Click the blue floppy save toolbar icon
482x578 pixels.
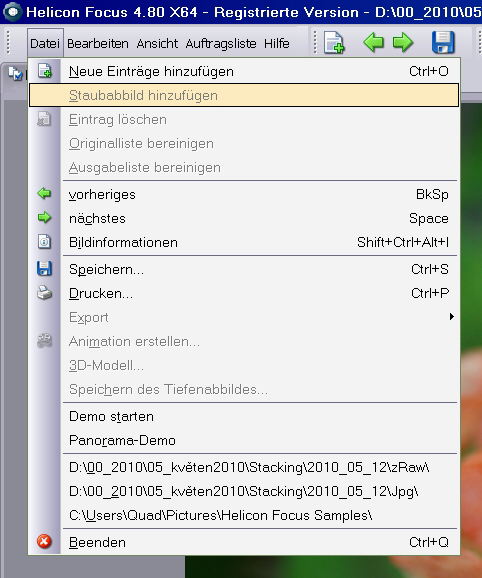(443, 42)
